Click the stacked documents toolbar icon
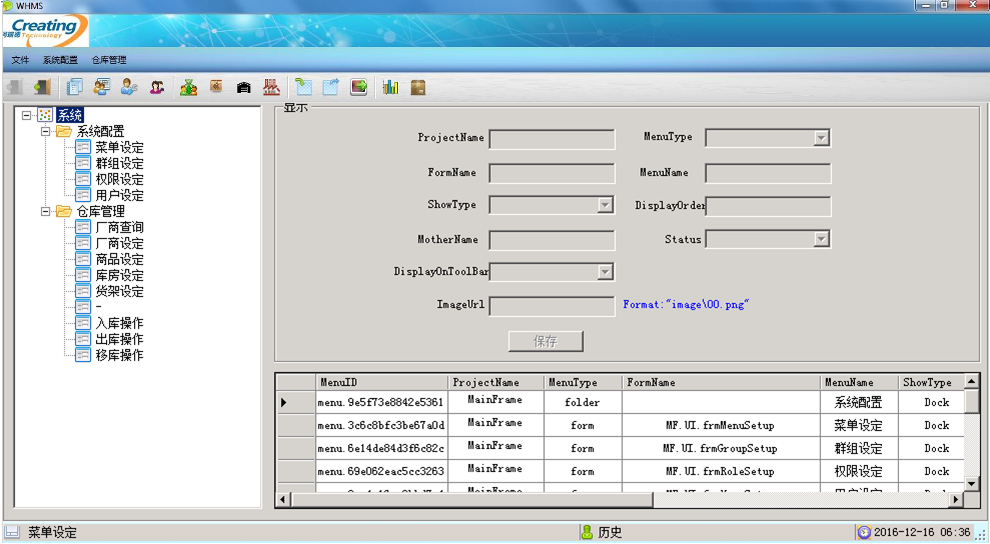Screen dimensions: 990x544 coord(74,88)
